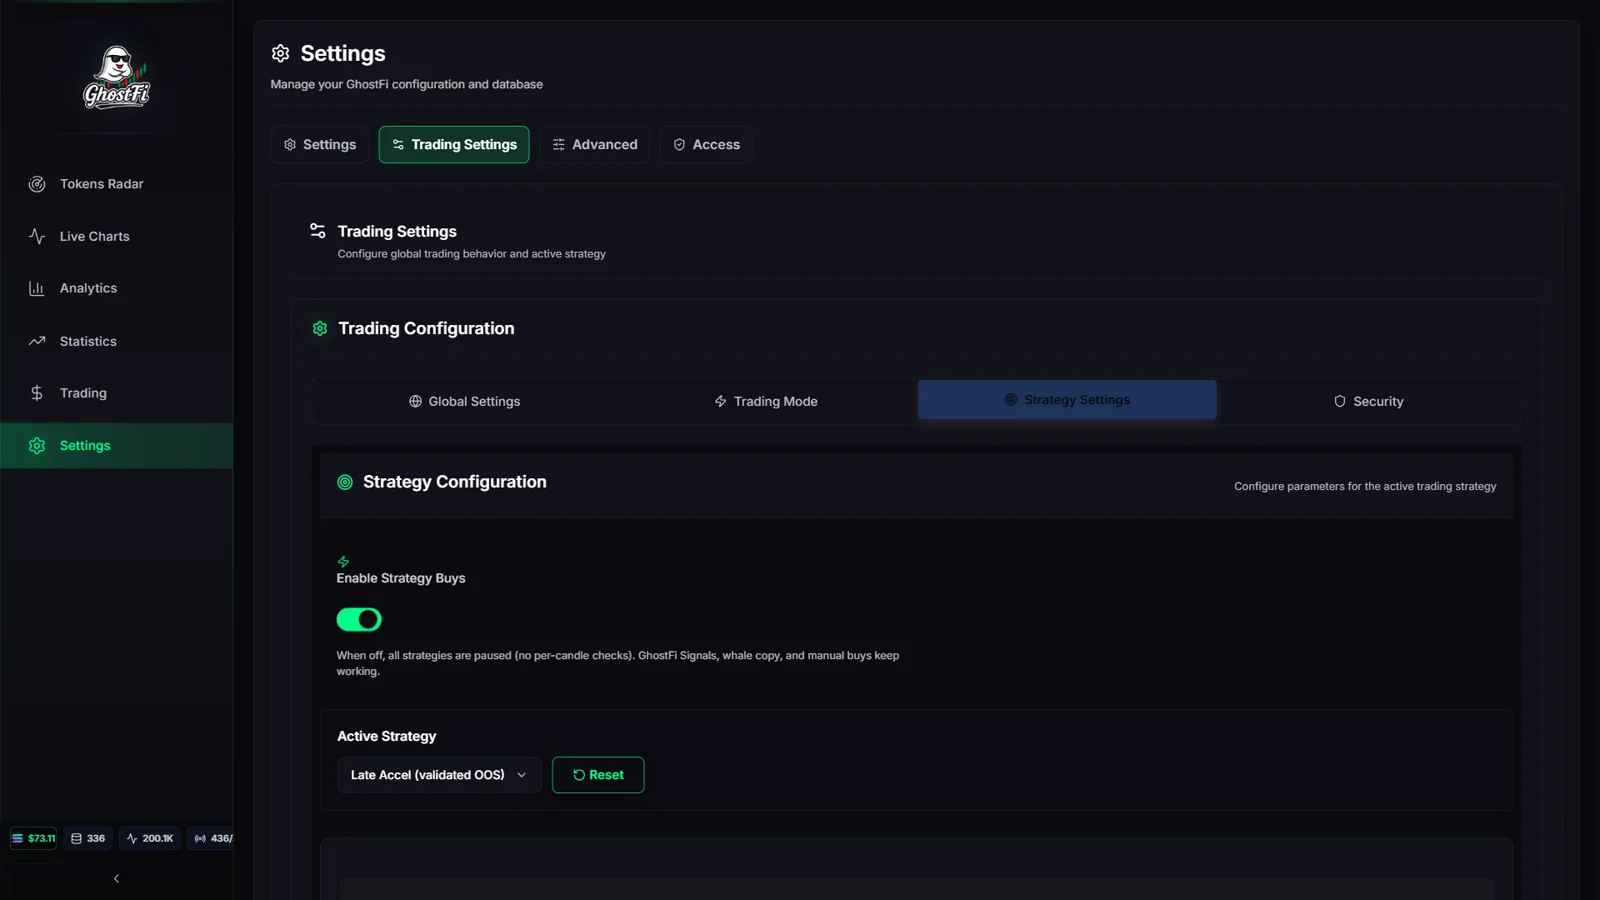The width and height of the screenshot is (1600, 900).
Task: Open Live Charts via its pulse icon
Action: pos(37,236)
